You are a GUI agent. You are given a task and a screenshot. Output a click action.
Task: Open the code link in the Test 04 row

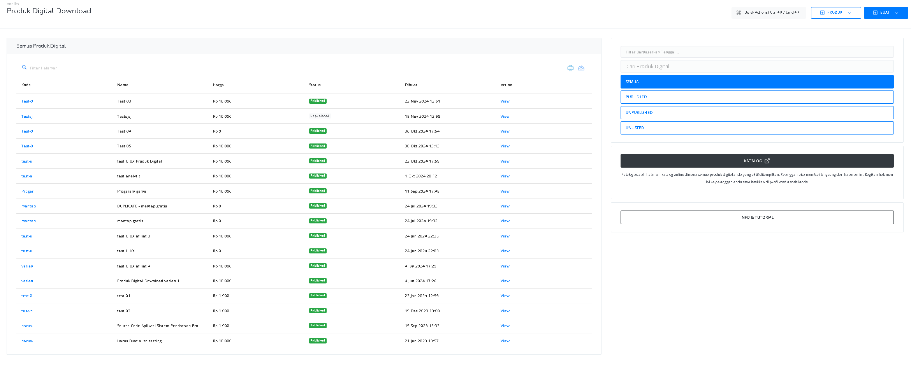point(27,131)
